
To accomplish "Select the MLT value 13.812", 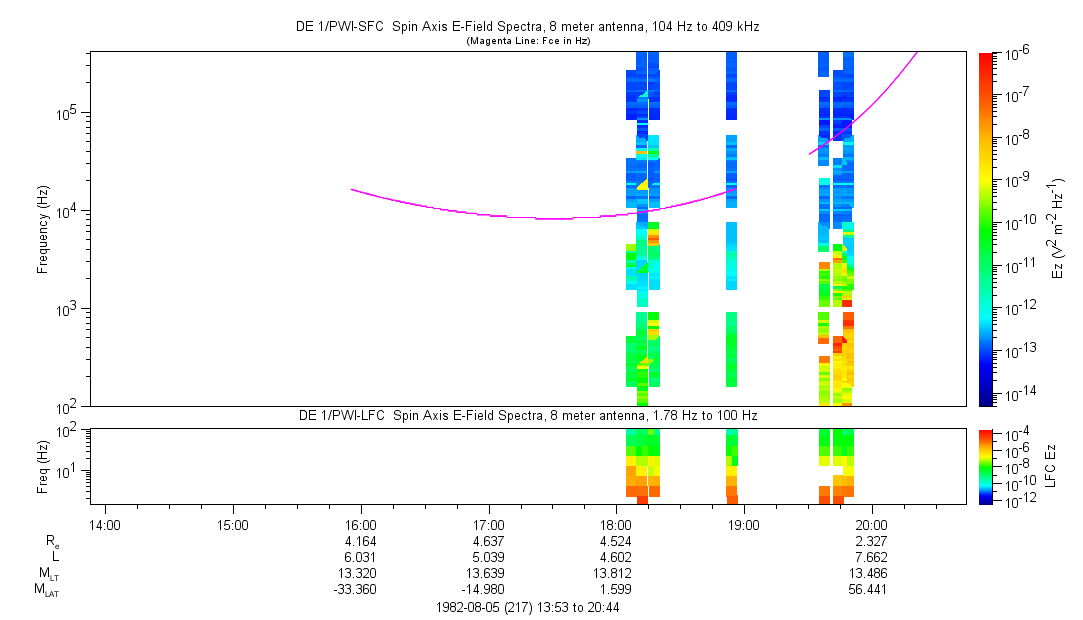I will (x=616, y=573).
